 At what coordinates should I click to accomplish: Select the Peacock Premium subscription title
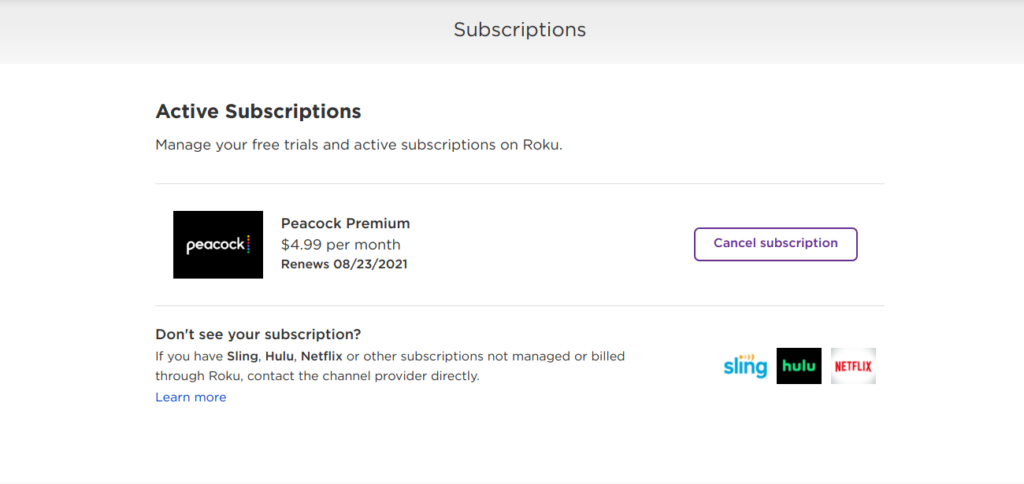pyautogui.click(x=345, y=223)
